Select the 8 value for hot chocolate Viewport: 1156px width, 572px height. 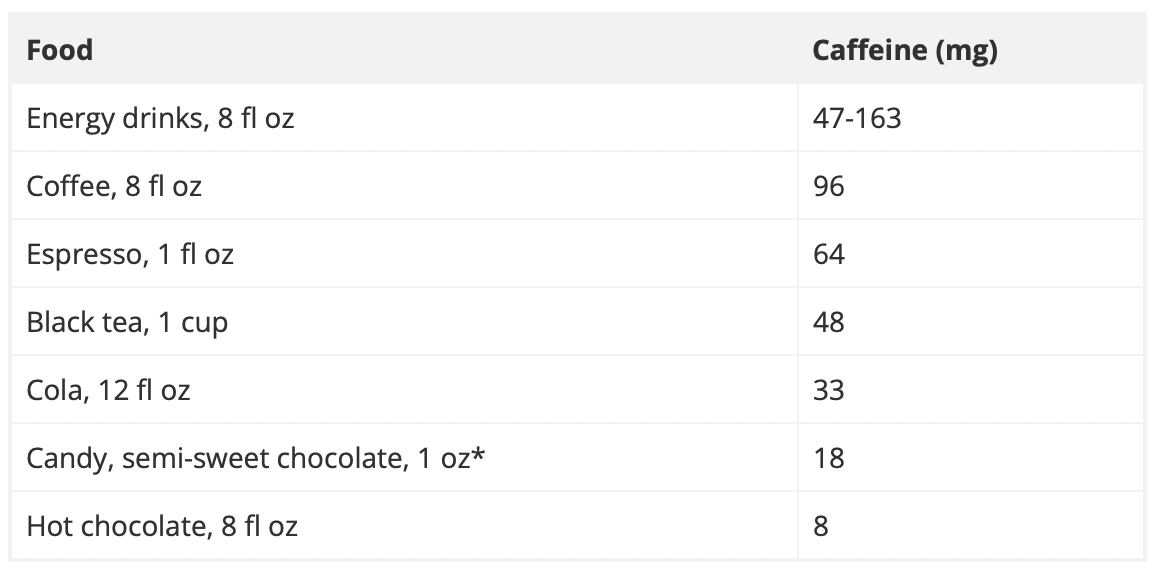(x=821, y=526)
